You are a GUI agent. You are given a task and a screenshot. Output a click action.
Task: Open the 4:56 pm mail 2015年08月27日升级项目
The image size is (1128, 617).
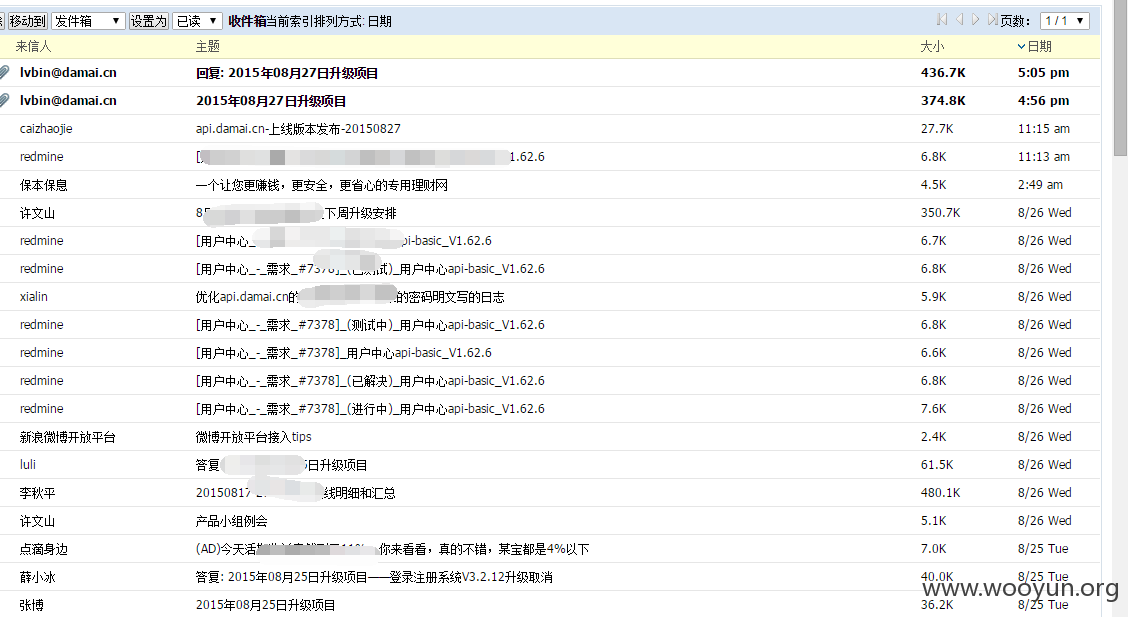pos(271,101)
